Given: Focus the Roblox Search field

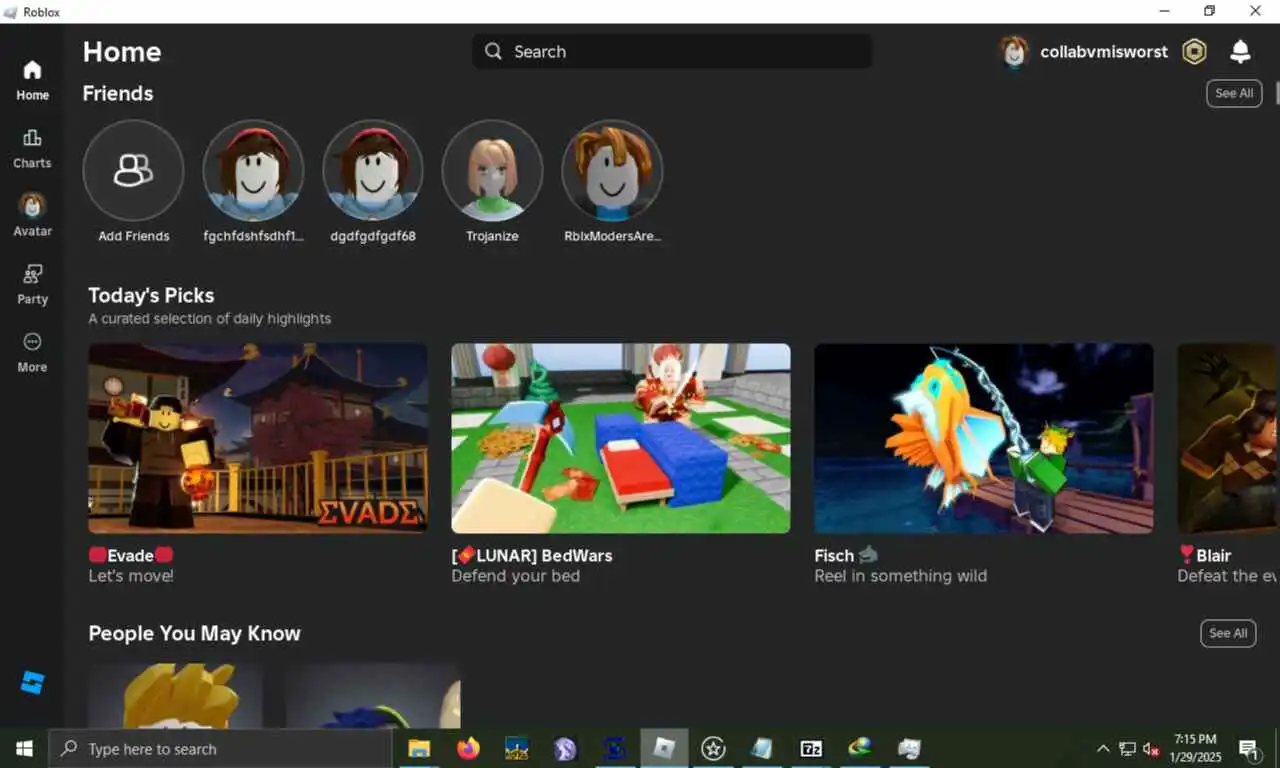Looking at the screenshot, I should coord(672,51).
